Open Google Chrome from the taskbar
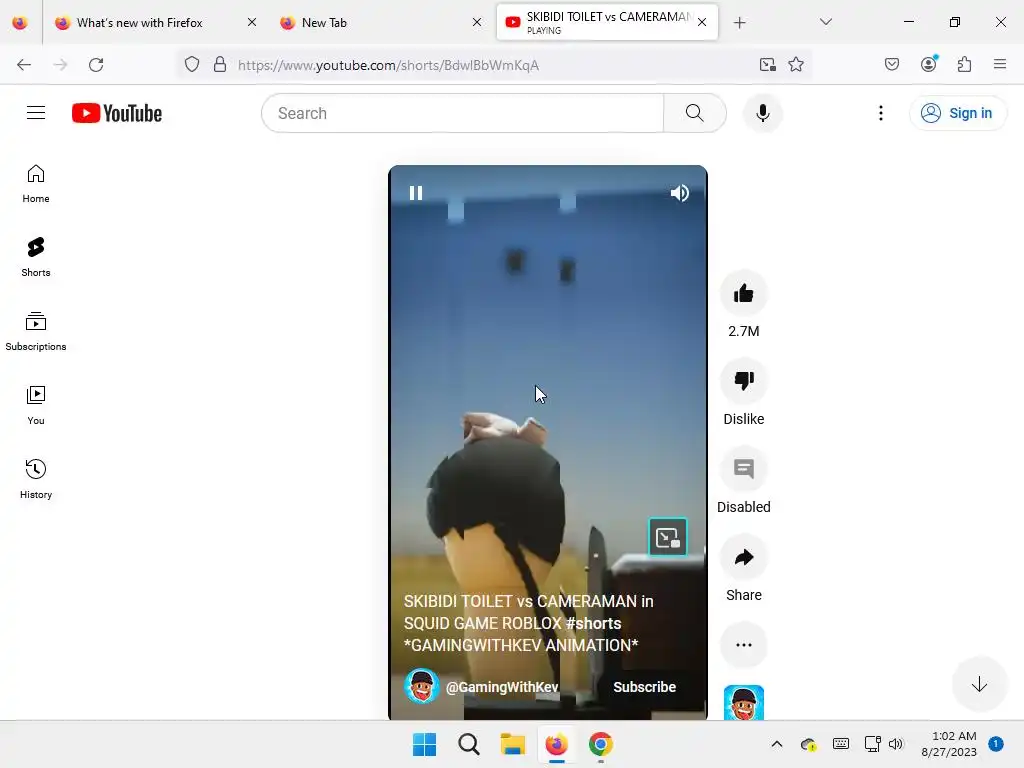1024x768 pixels. click(601, 744)
